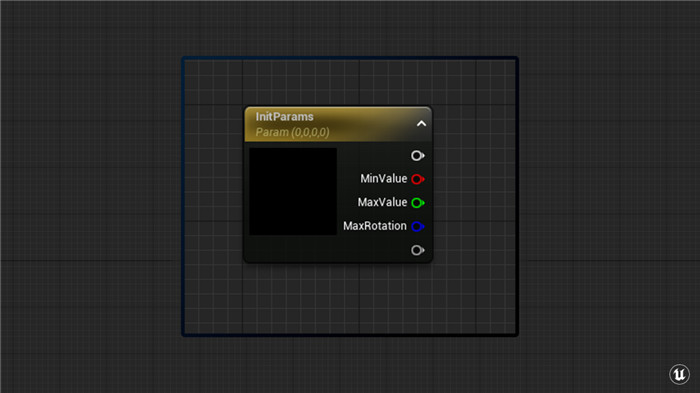Click the top white RGBA output pin
The image size is (700, 393).
(x=417, y=155)
